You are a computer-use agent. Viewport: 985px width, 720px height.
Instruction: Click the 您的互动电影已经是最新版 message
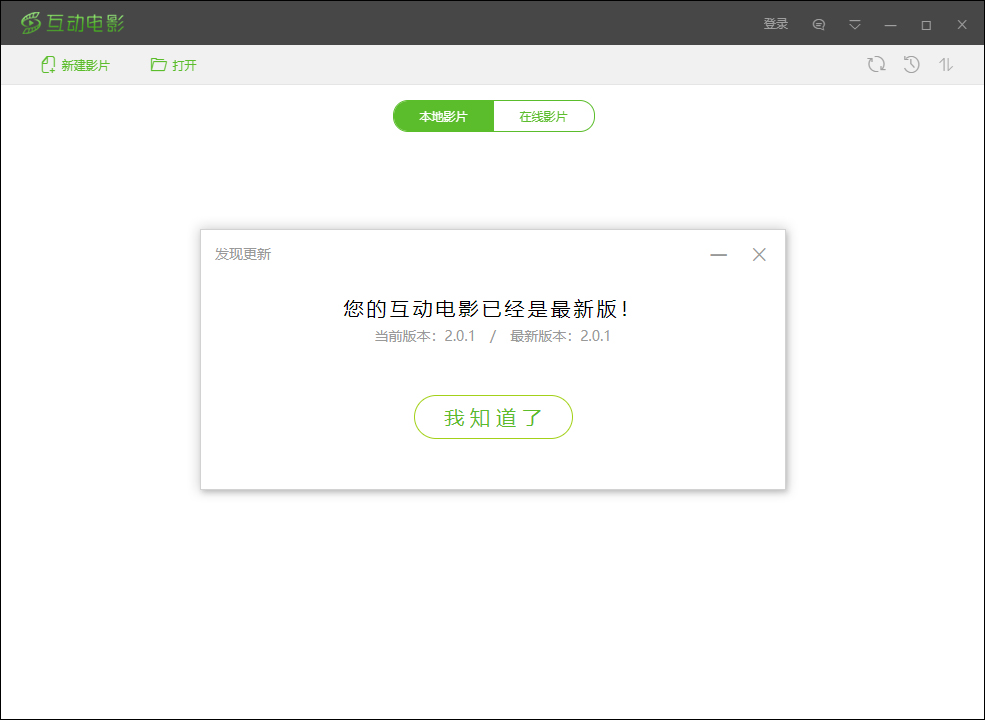(x=486, y=309)
